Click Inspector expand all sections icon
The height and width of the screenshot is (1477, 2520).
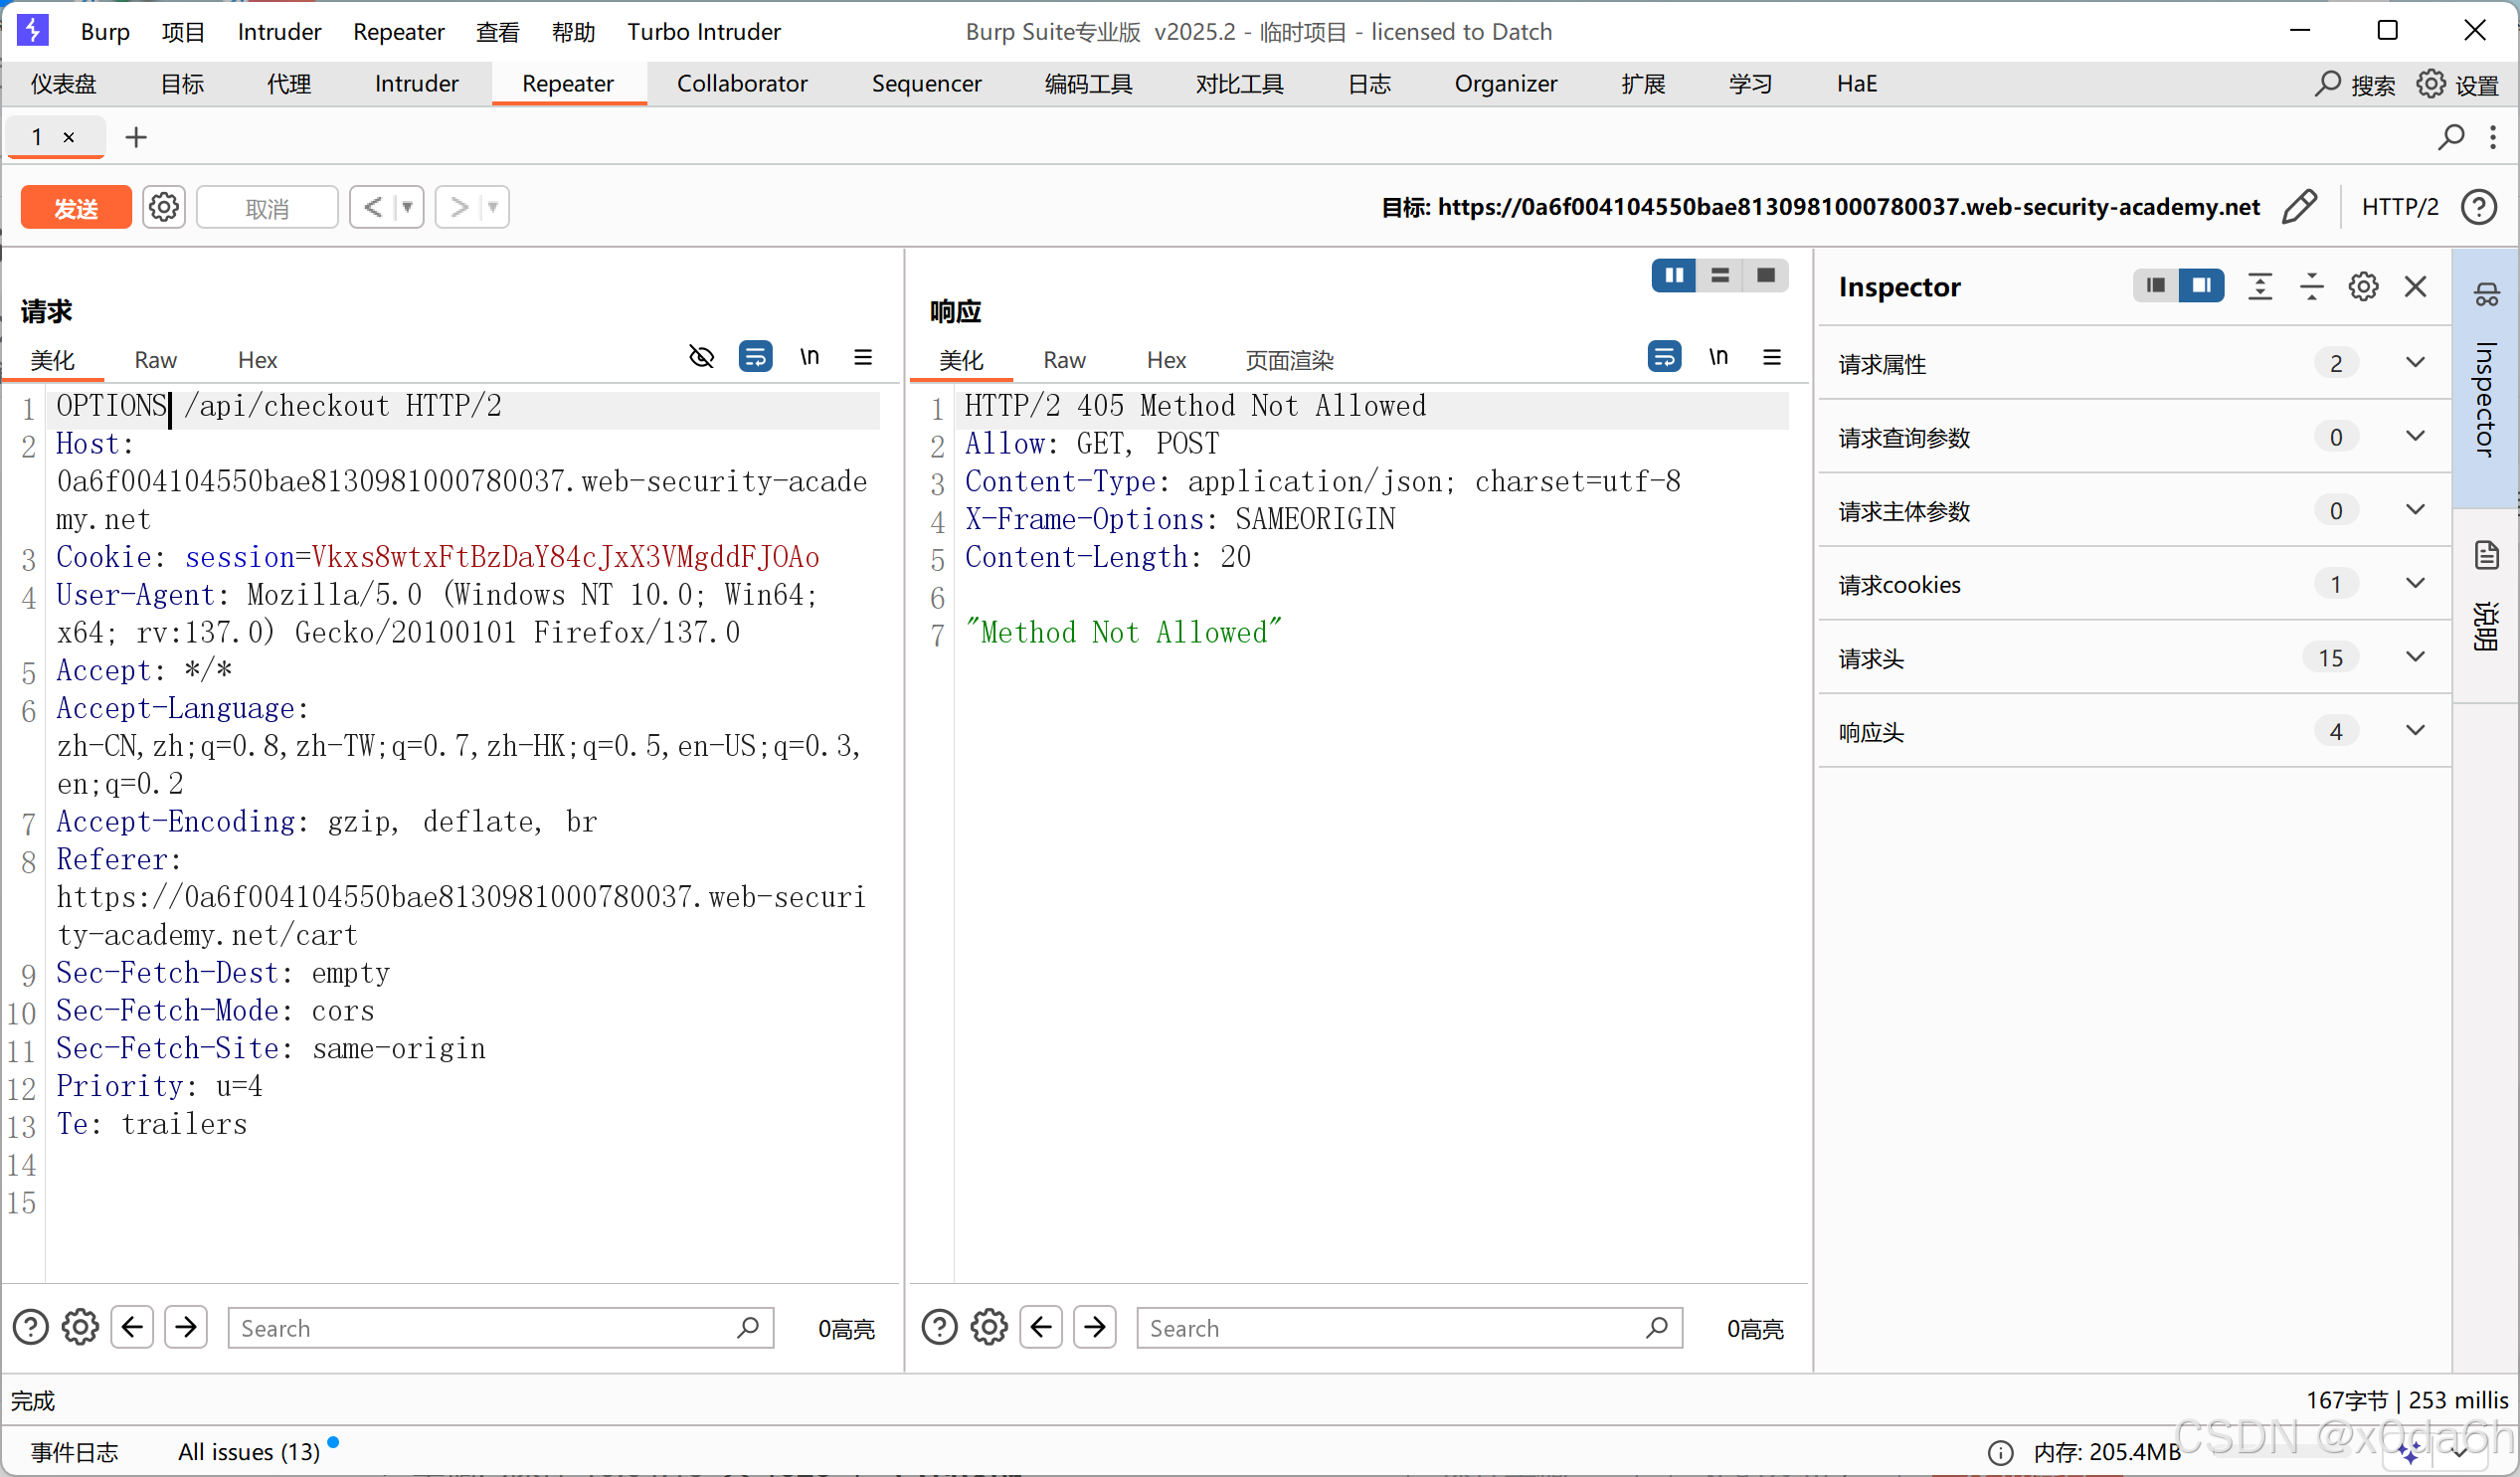tap(2260, 287)
